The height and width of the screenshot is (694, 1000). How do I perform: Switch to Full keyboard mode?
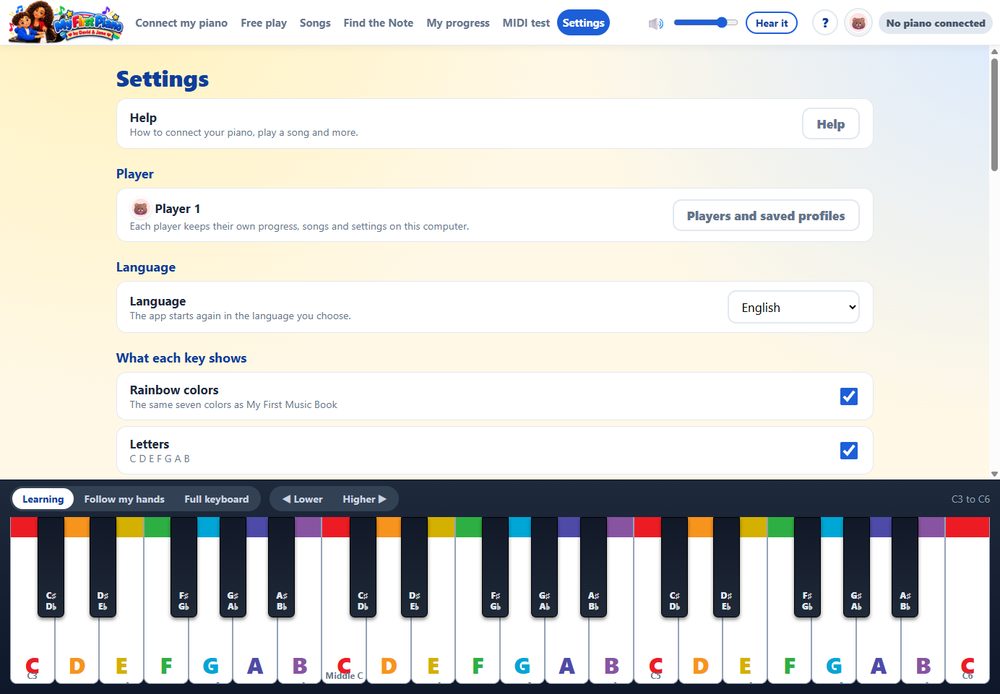tap(216, 499)
